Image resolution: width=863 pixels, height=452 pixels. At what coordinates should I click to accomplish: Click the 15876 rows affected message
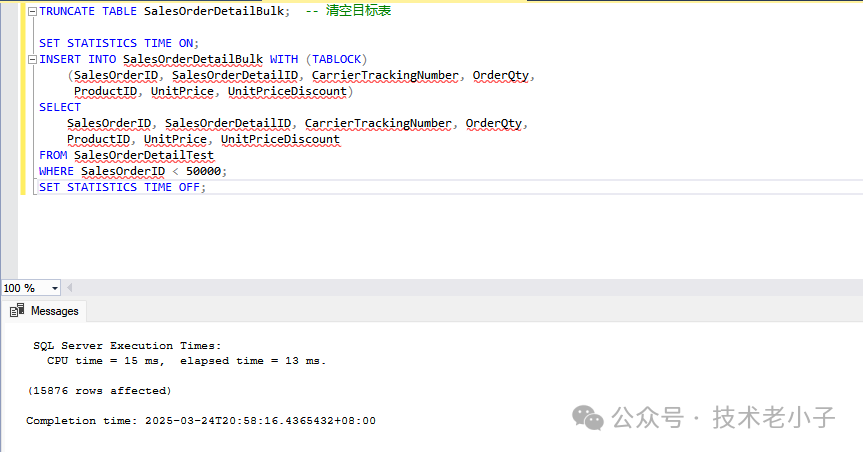click(x=99, y=390)
